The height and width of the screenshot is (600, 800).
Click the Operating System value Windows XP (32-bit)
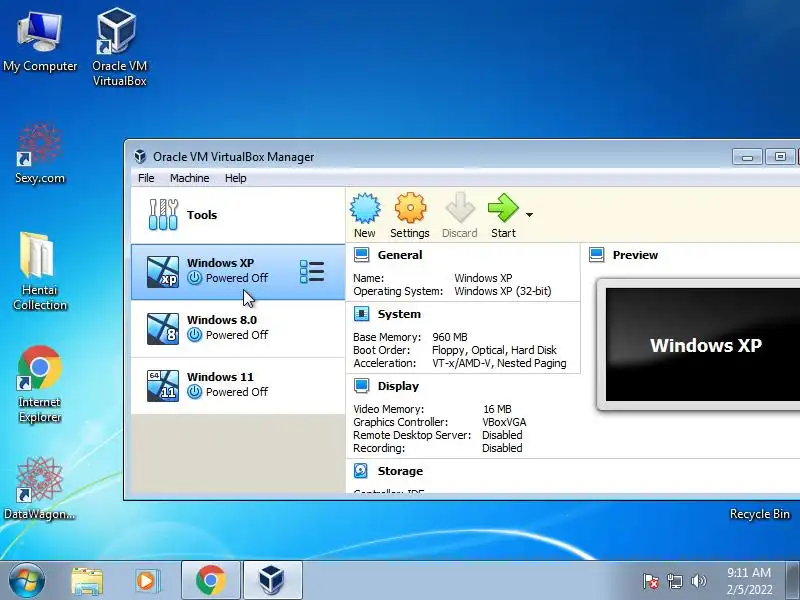pyautogui.click(x=503, y=291)
